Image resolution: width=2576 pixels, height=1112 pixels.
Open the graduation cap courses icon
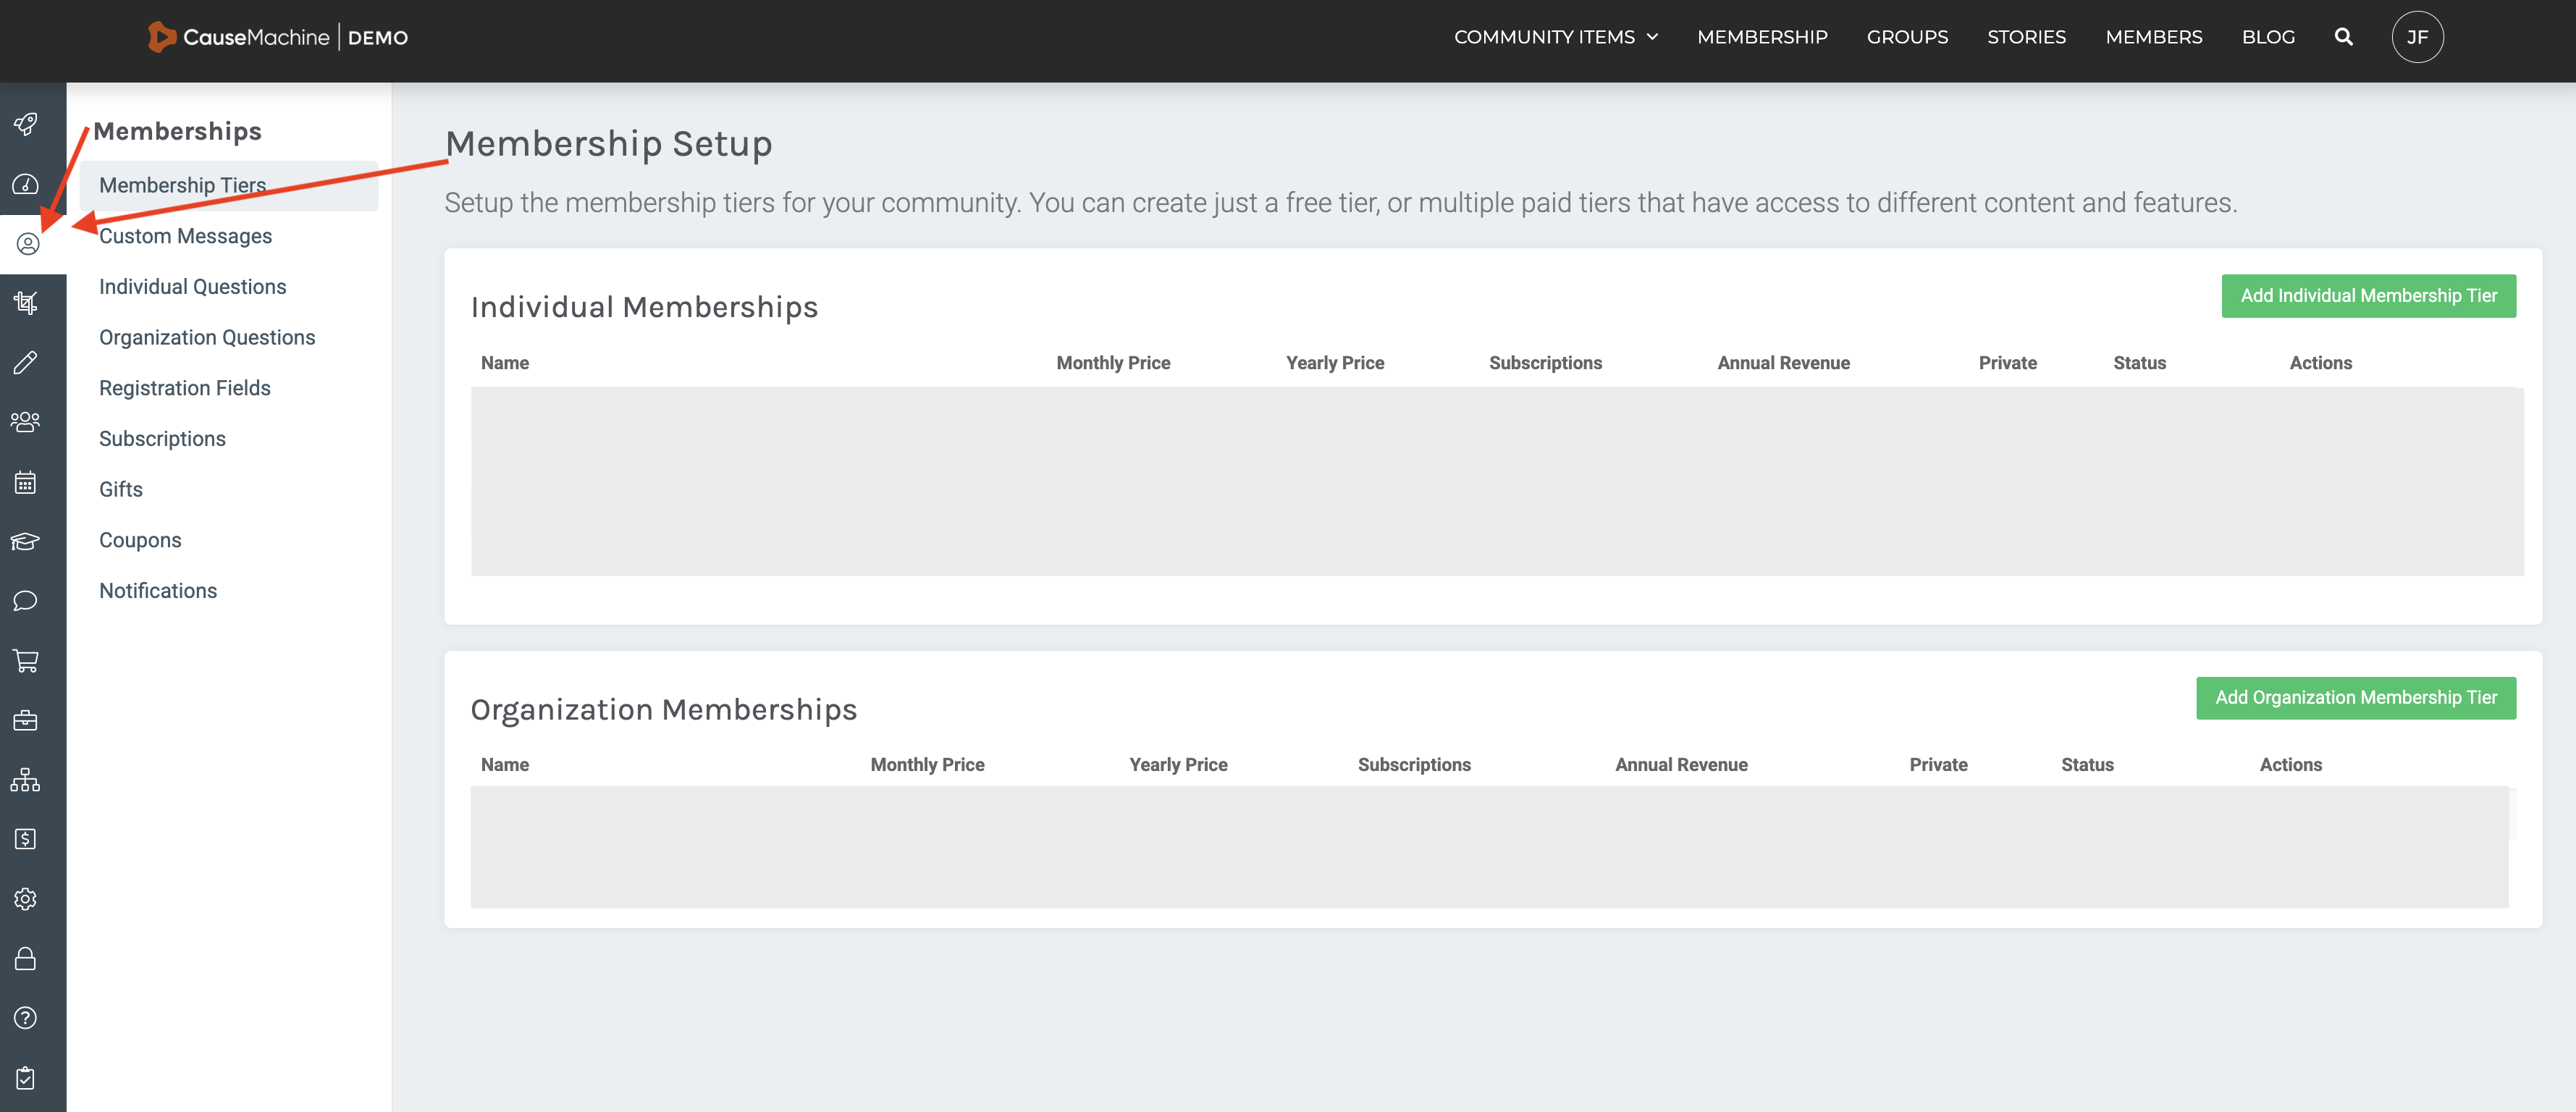[x=26, y=541]
